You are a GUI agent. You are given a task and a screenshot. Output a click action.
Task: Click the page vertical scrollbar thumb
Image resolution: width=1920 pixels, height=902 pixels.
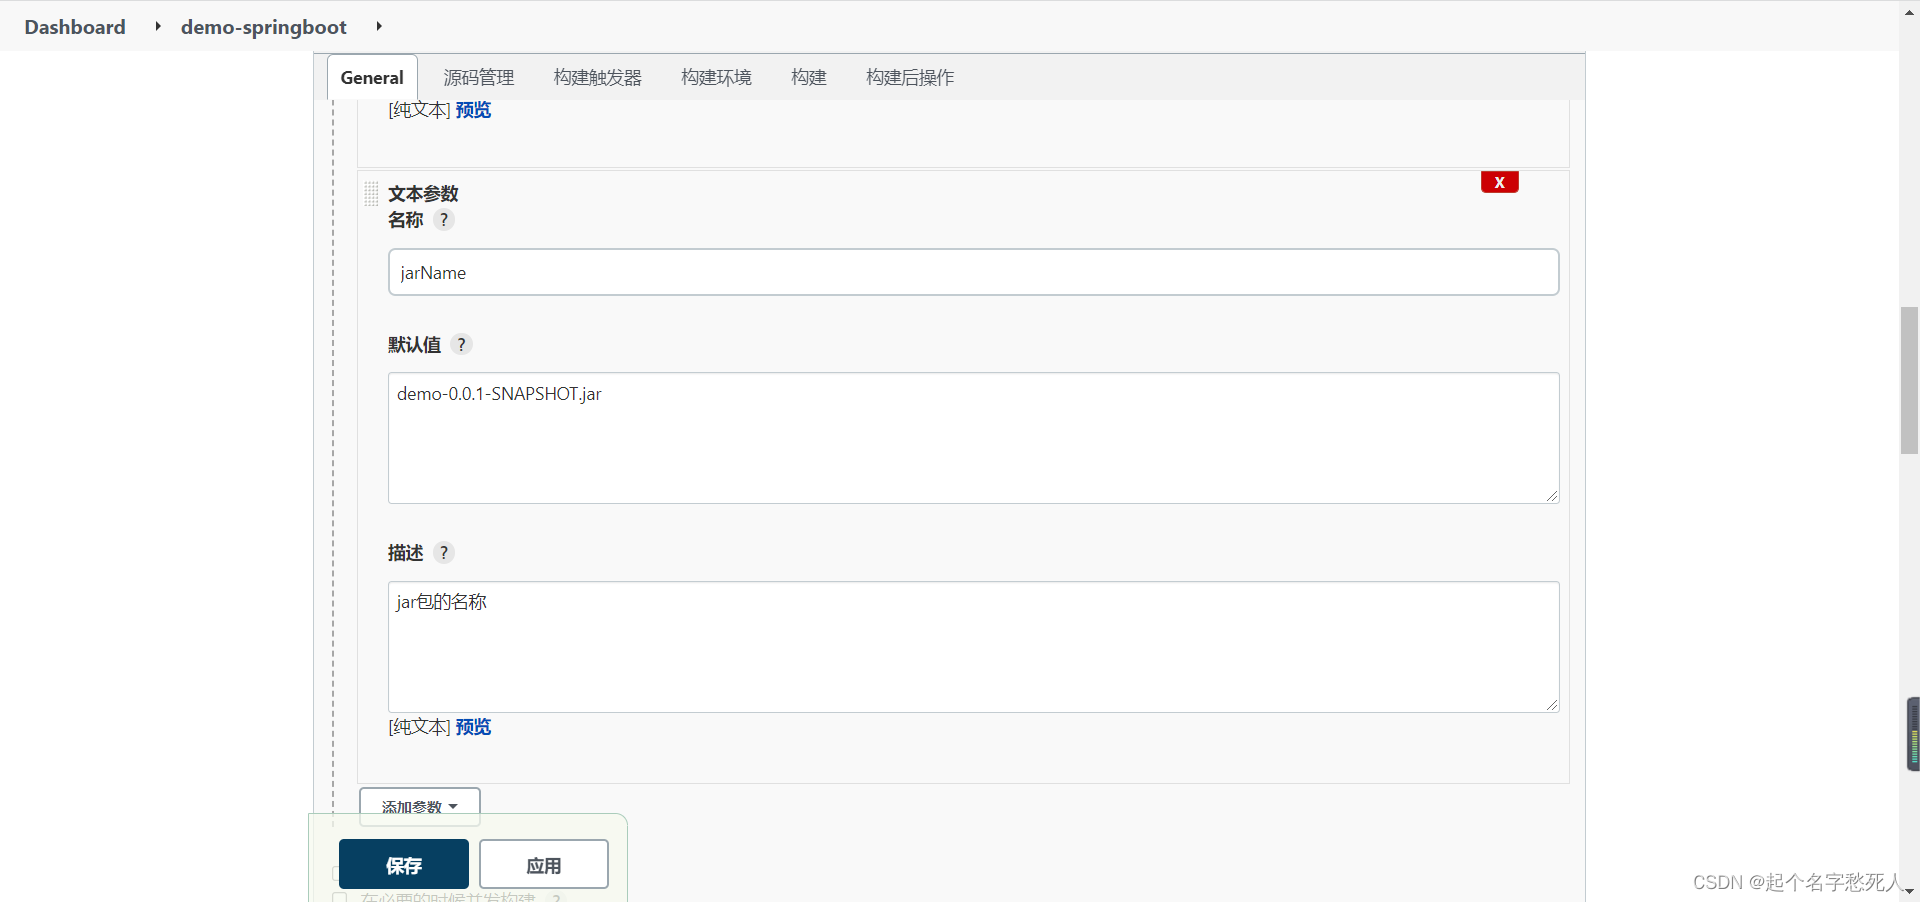click(x=1909, y=380)
